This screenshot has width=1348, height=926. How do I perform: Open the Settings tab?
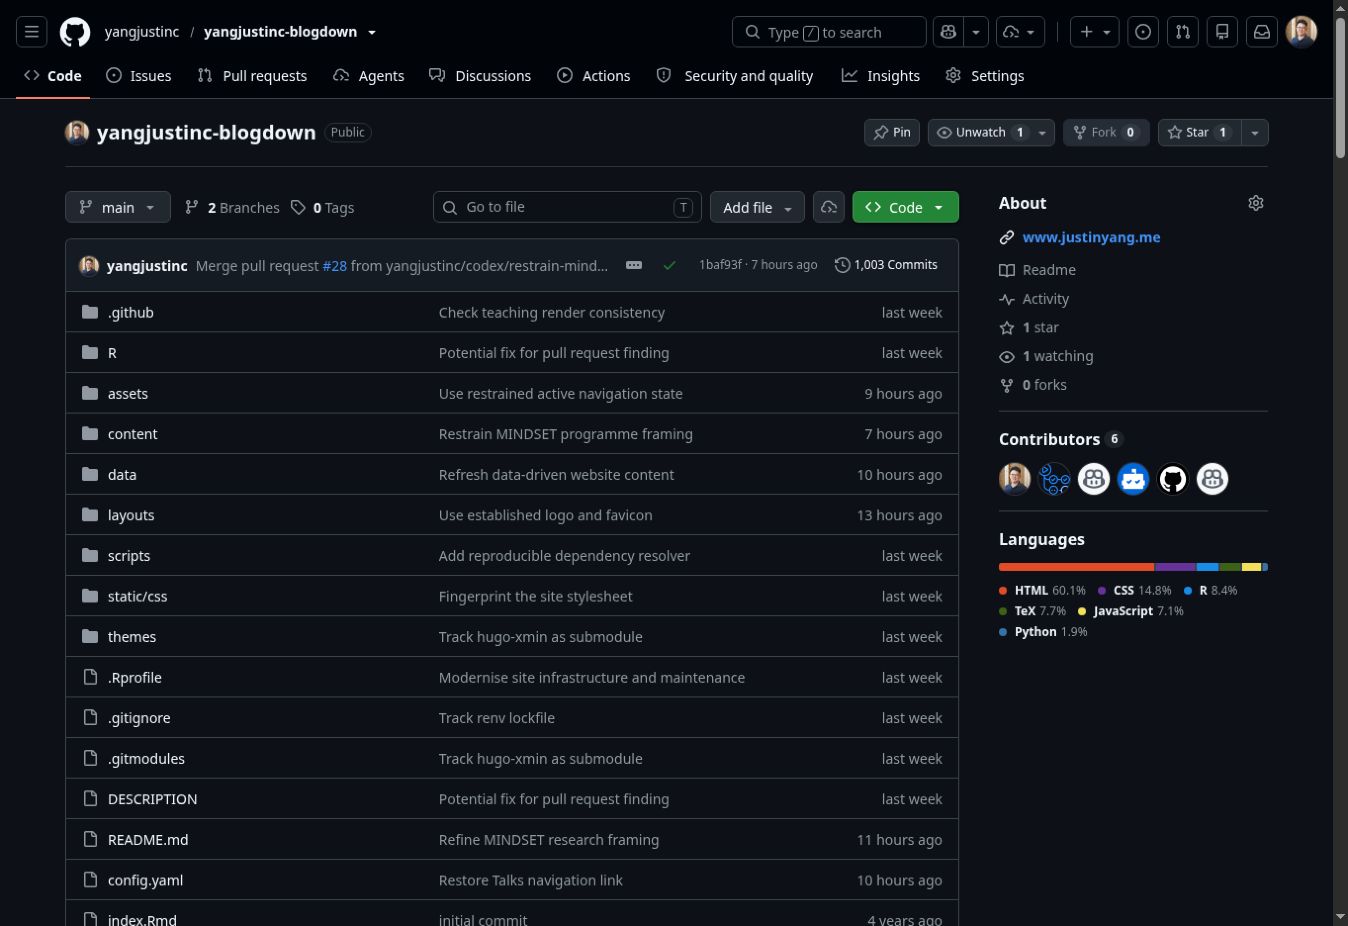(x=985, y=76)
